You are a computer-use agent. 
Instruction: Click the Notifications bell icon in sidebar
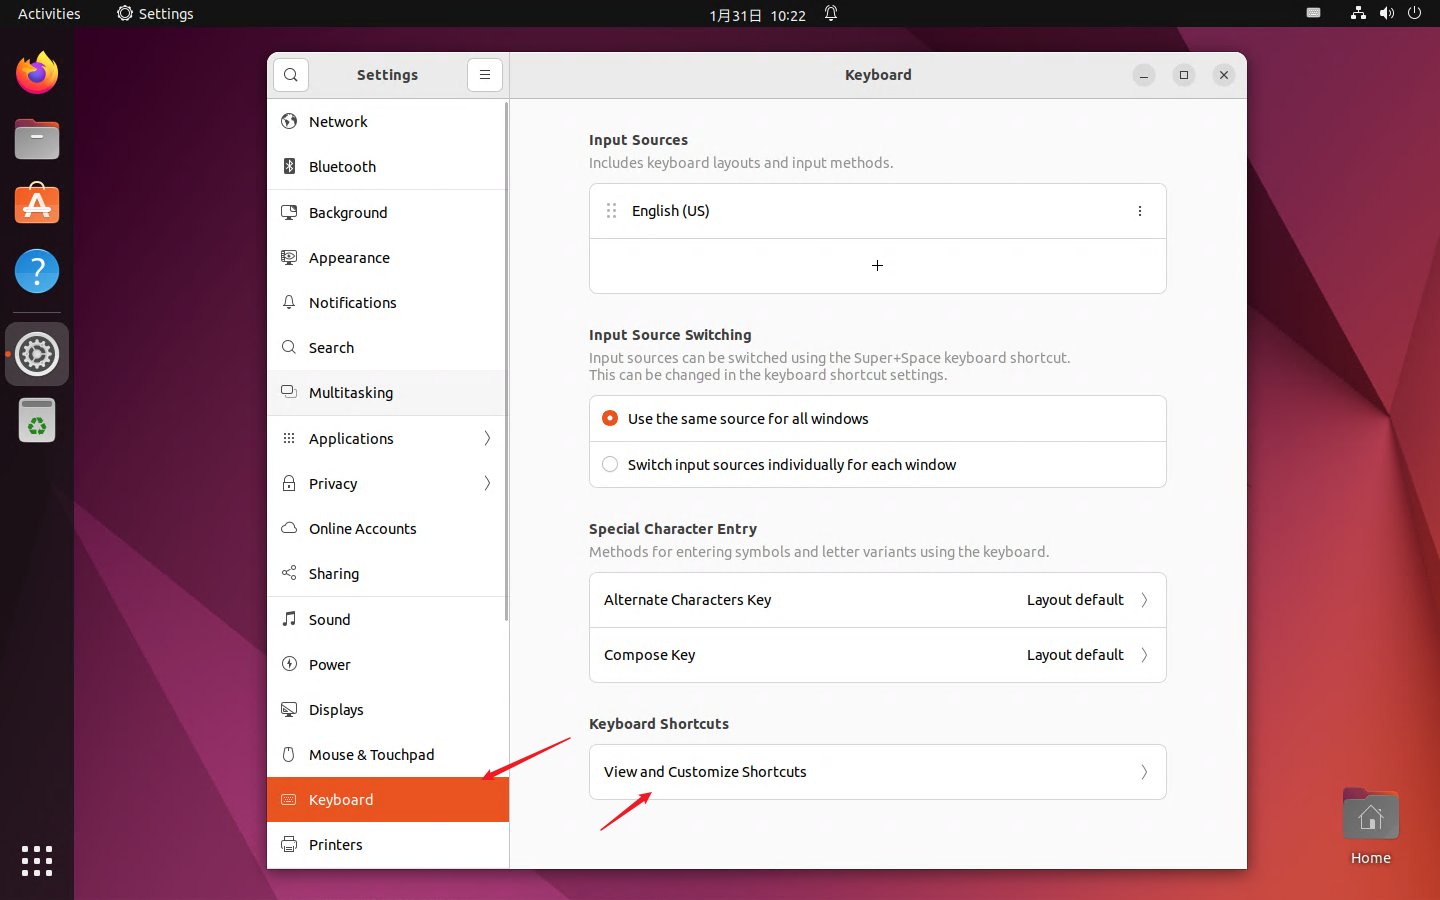pyautogui.click(x=289, y=302)
